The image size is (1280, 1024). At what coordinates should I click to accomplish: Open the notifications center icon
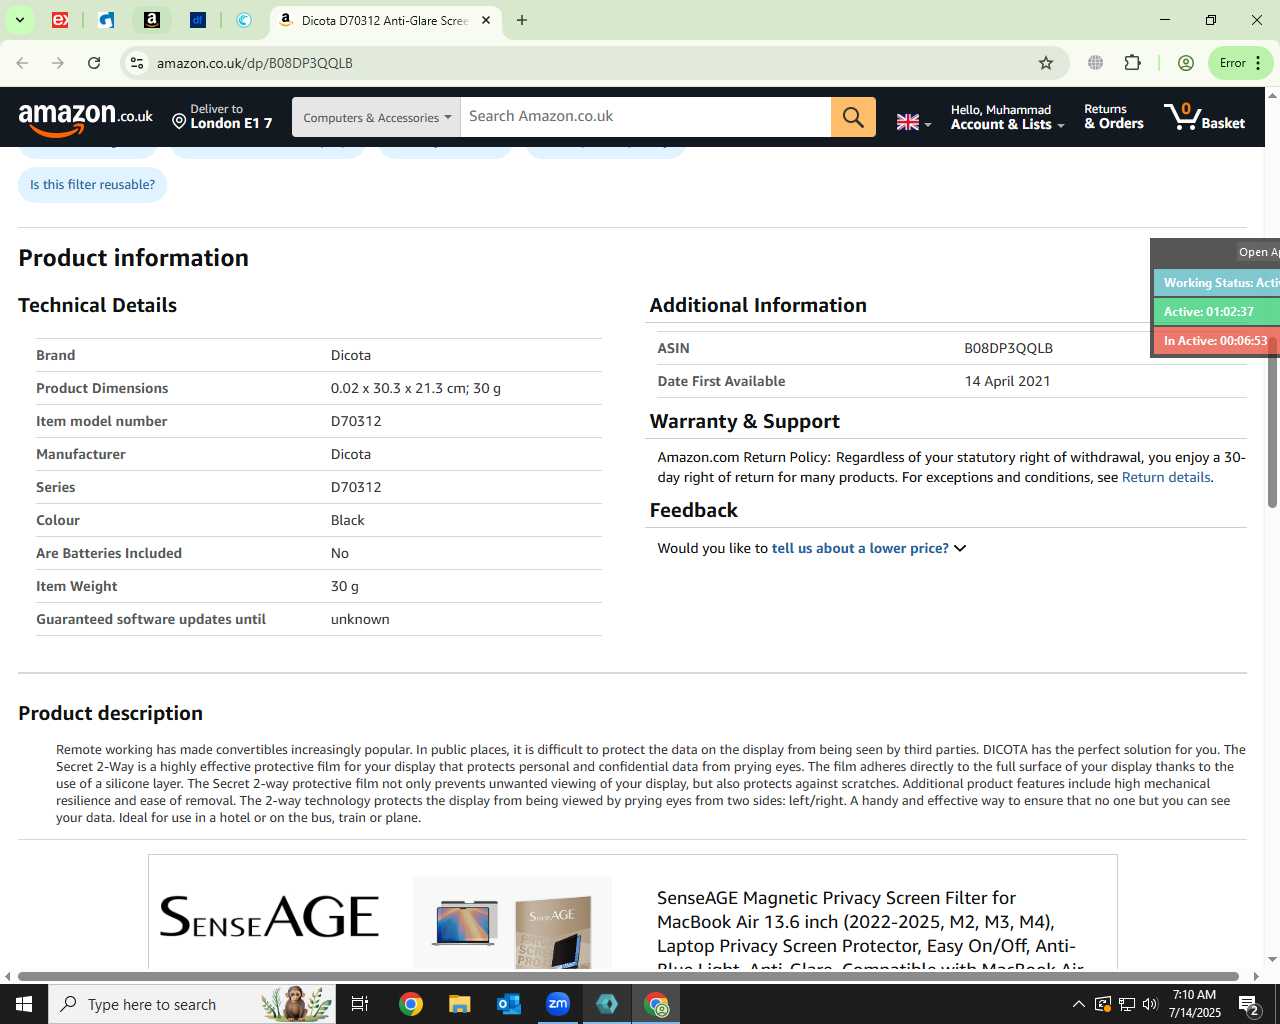(1249, 1004)
